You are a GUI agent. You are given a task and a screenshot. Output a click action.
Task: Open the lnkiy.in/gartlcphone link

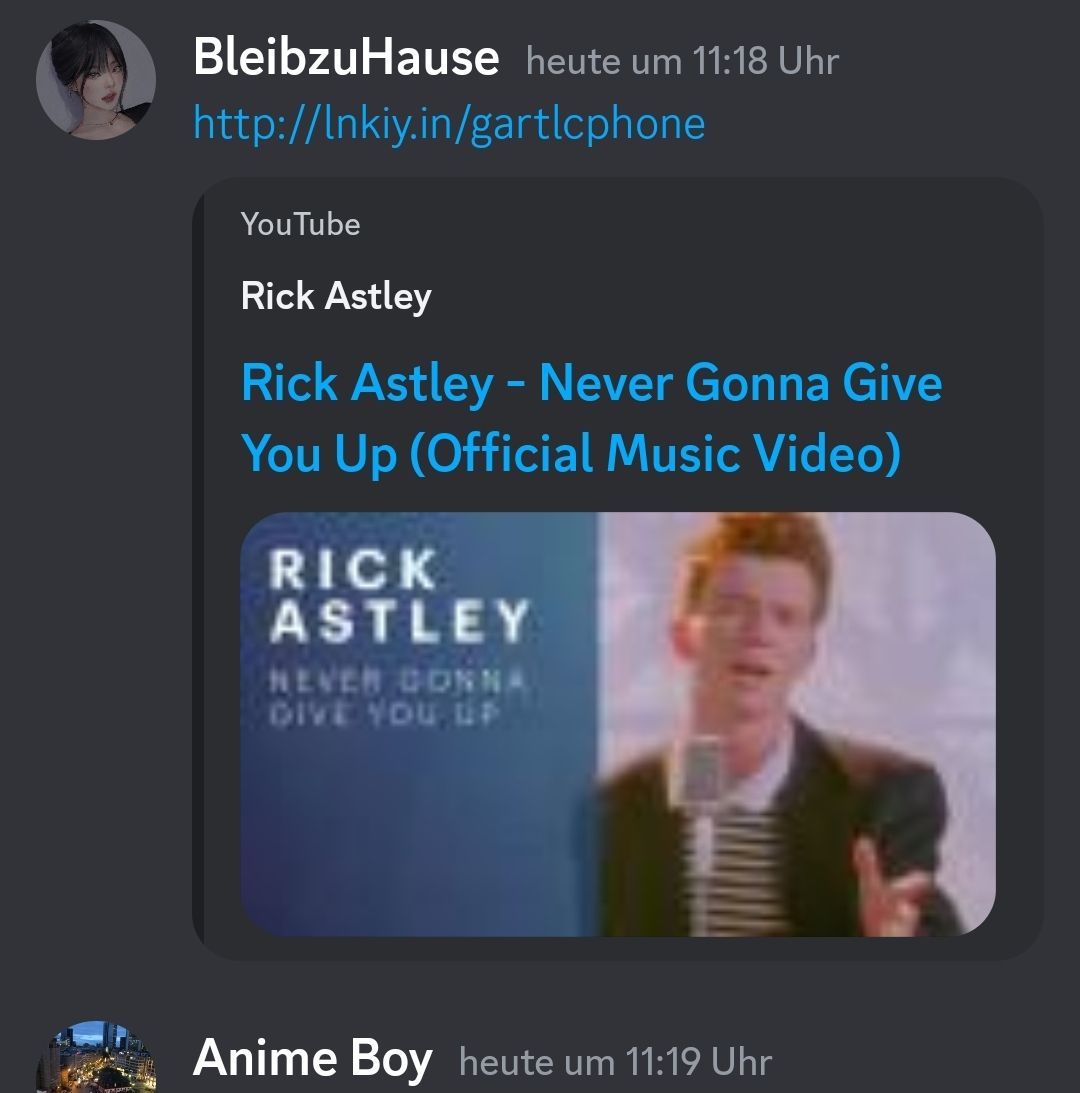click(x=449, y=123)
